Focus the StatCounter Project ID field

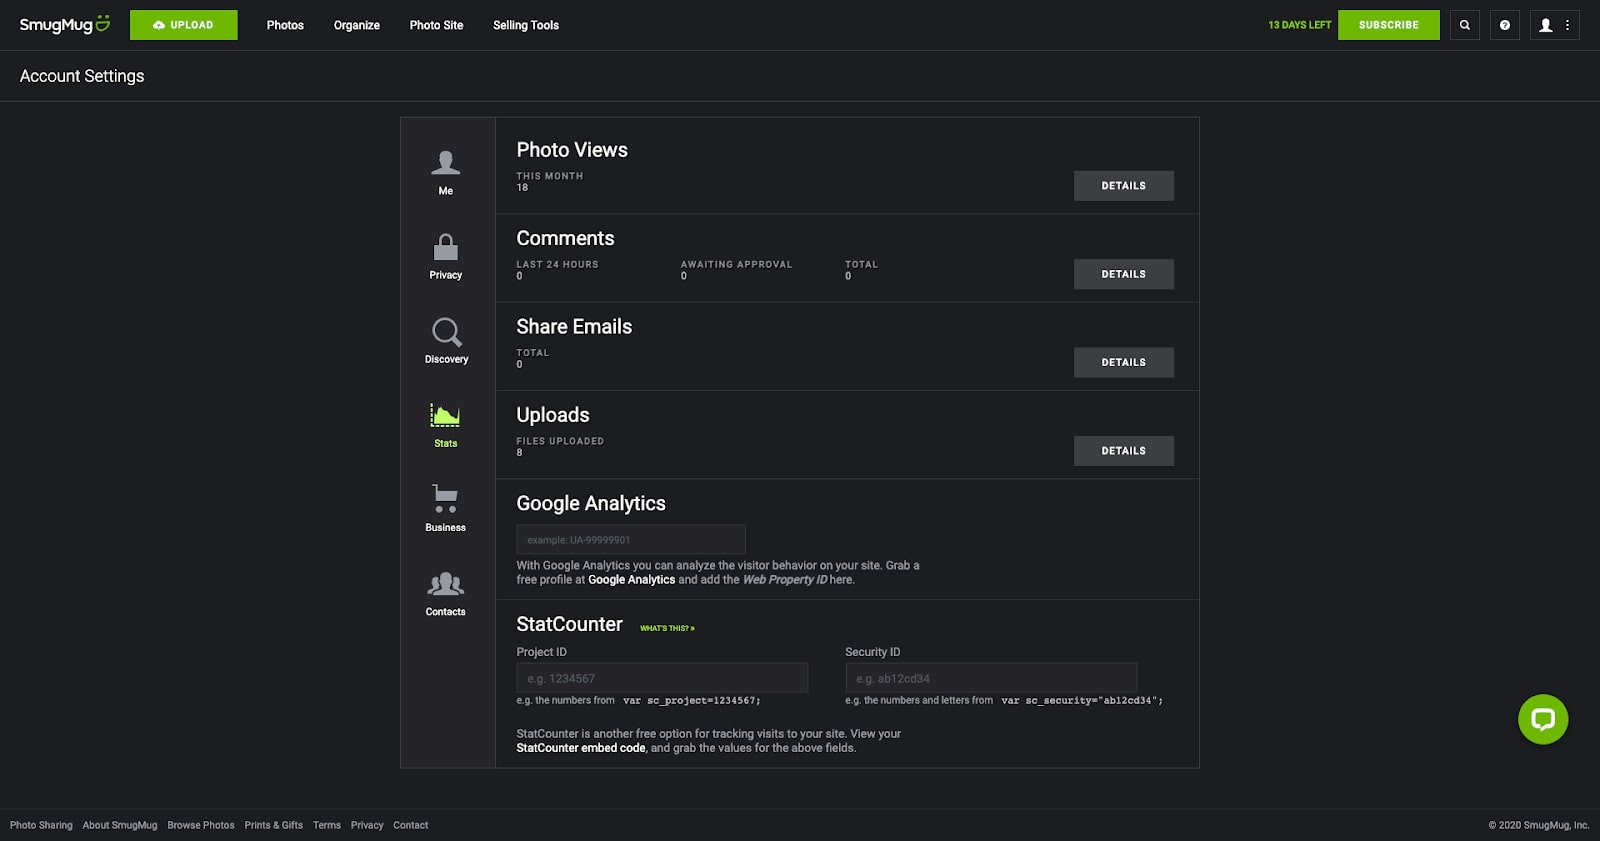[x=662, y=678]
